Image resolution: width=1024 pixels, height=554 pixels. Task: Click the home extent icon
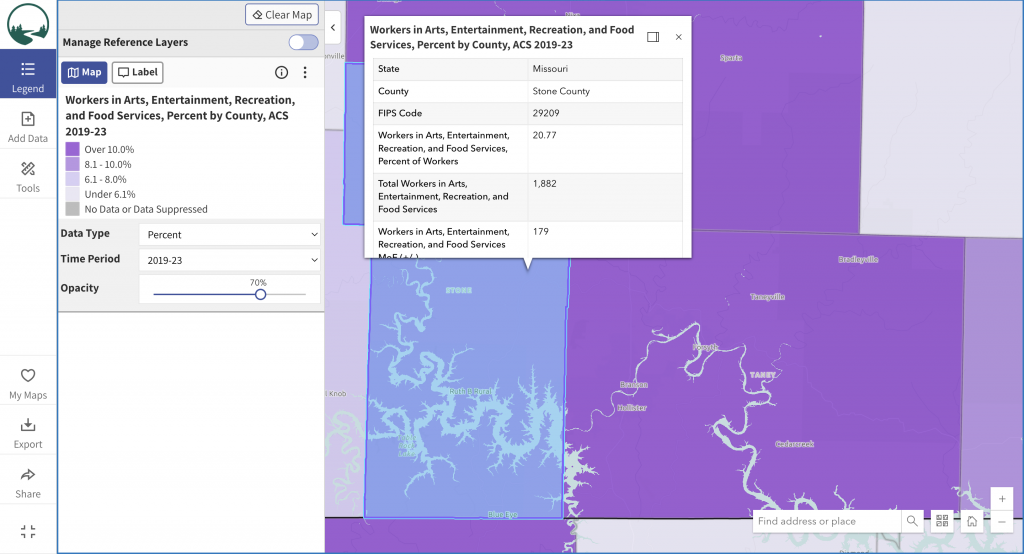972,521
